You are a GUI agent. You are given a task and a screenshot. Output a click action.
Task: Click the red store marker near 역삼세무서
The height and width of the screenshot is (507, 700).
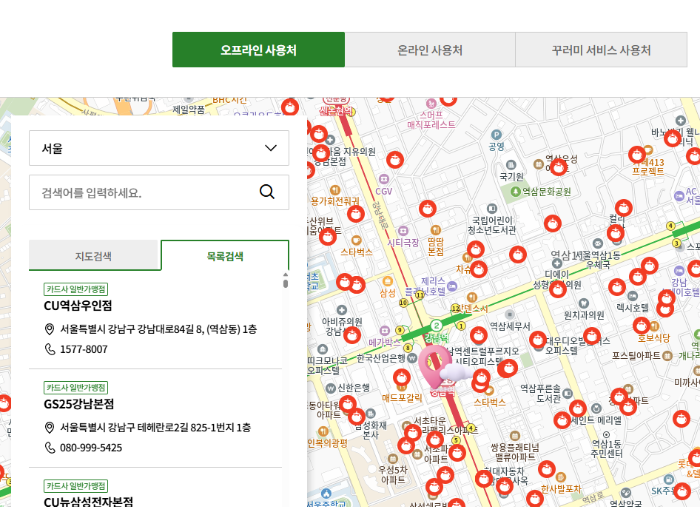pyautogui.click(x=479, y=336)
